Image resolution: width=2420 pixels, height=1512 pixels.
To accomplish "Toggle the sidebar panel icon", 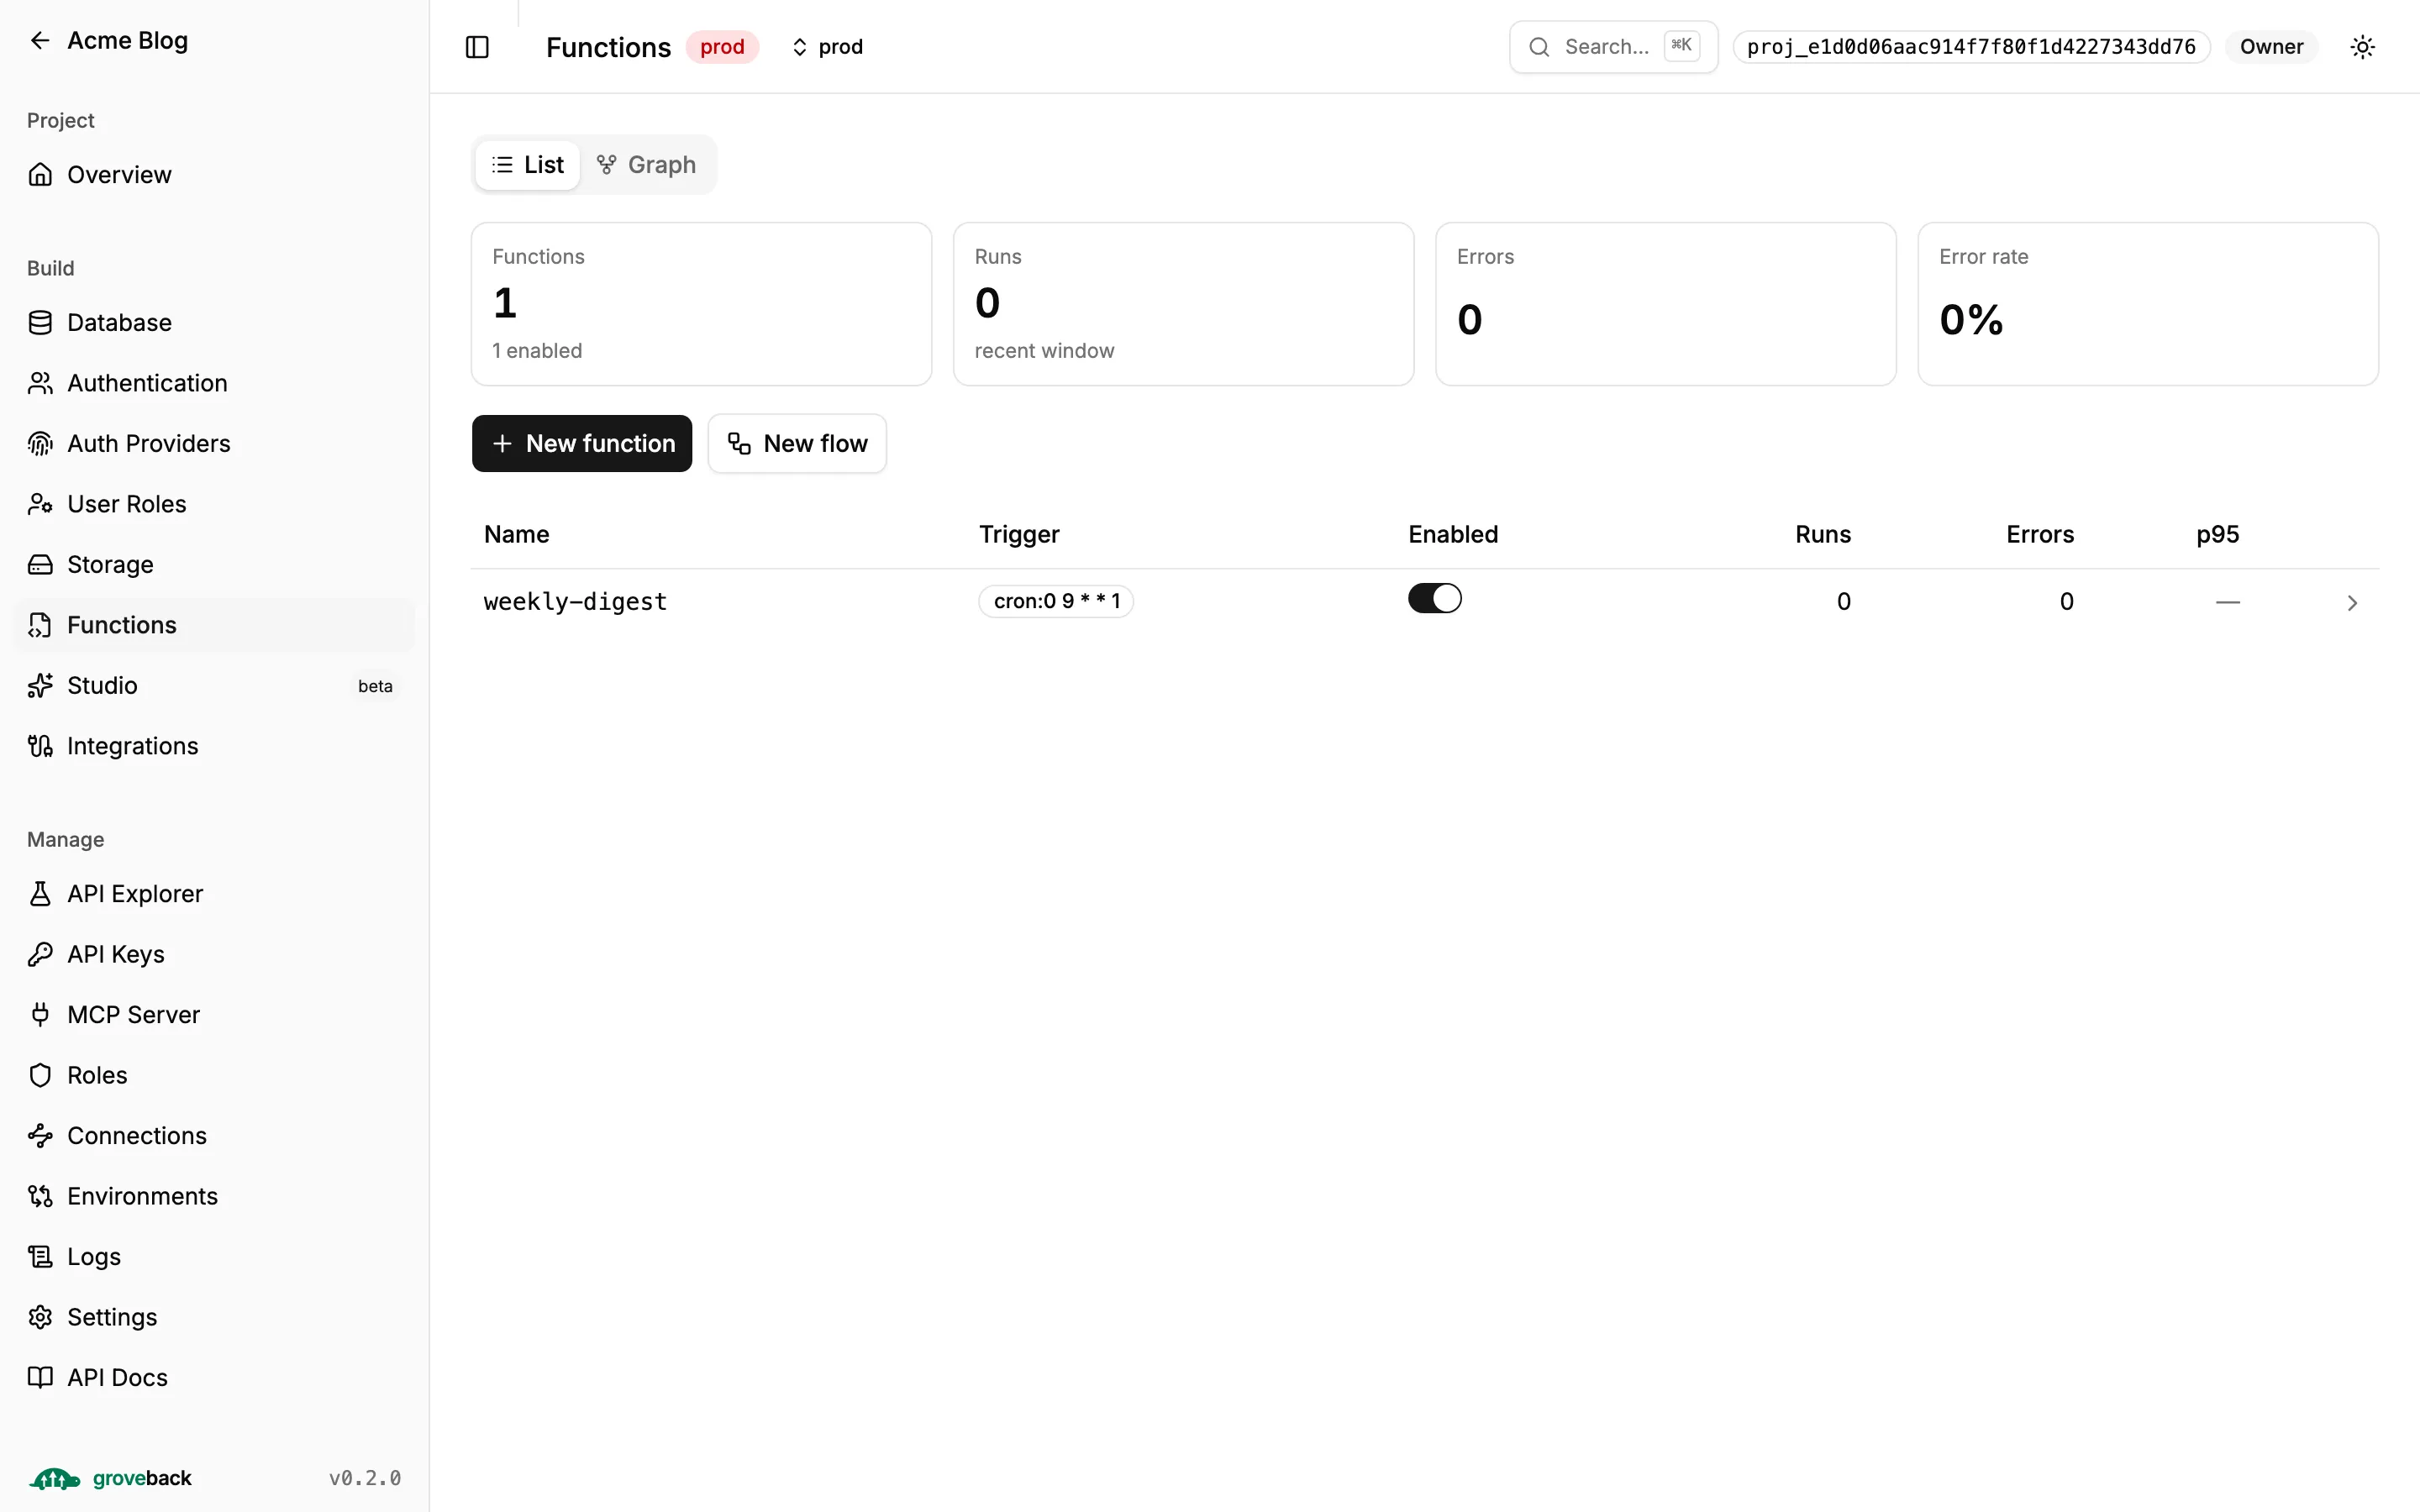I will [477, 47].
